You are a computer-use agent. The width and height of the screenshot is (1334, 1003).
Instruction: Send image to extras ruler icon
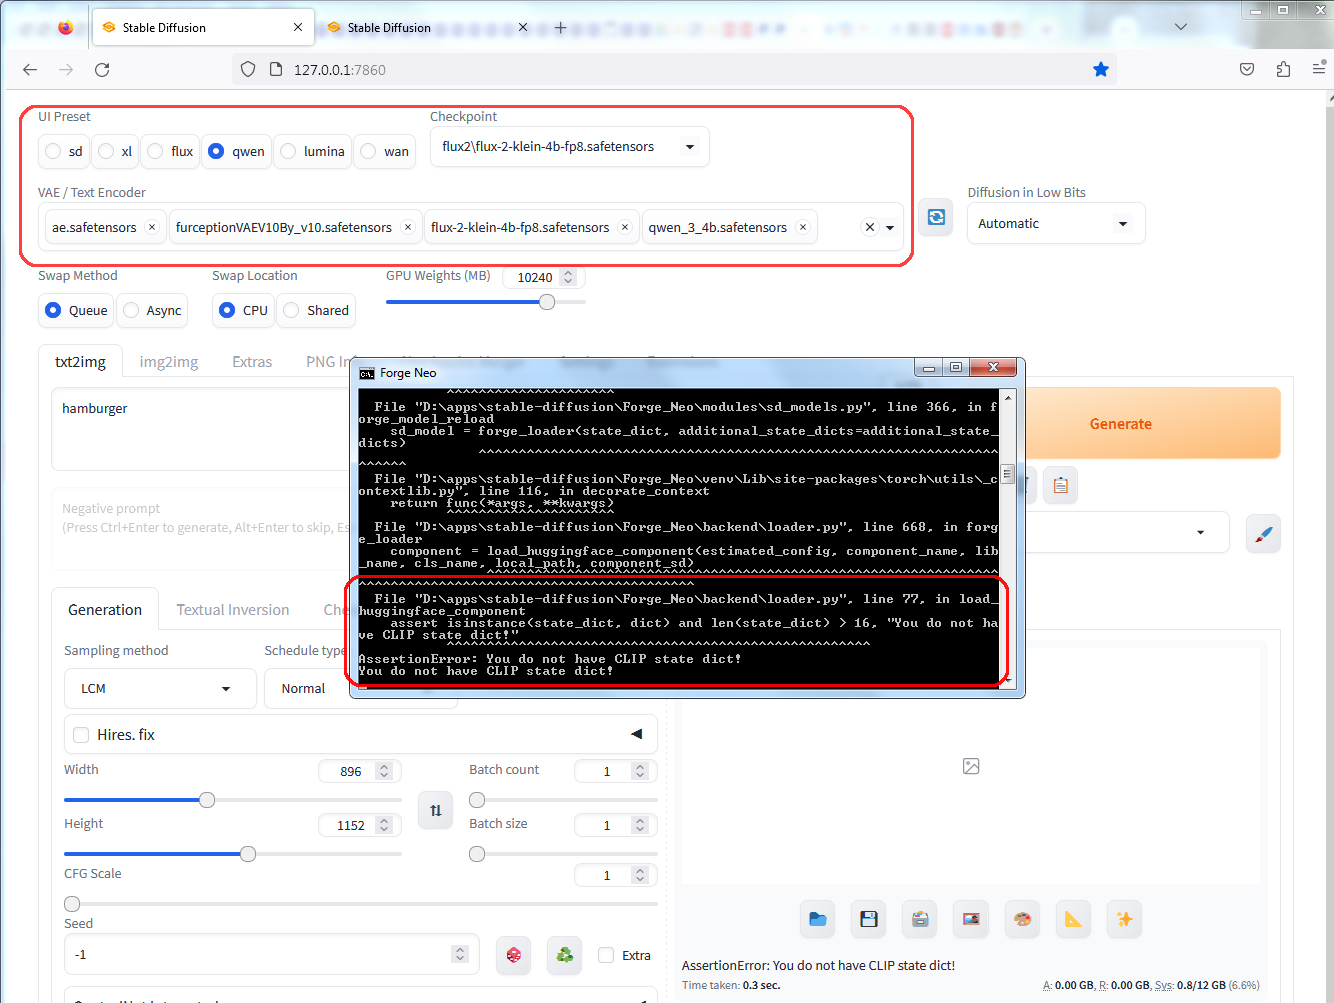(x=1073, y=919)
